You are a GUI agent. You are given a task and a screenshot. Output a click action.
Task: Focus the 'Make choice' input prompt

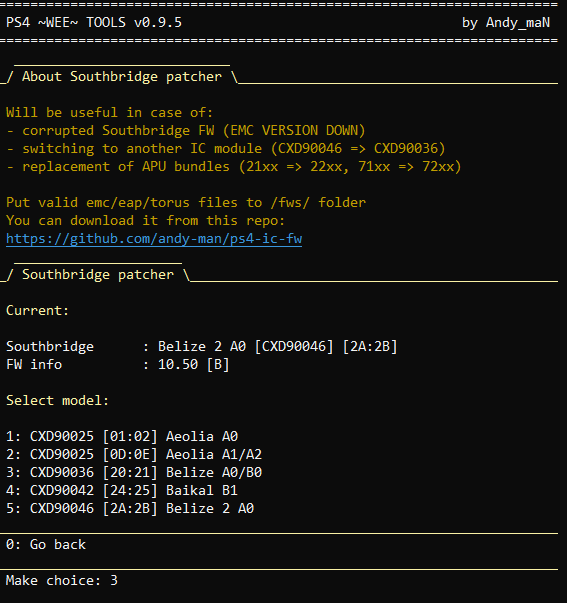click(62, 580)
